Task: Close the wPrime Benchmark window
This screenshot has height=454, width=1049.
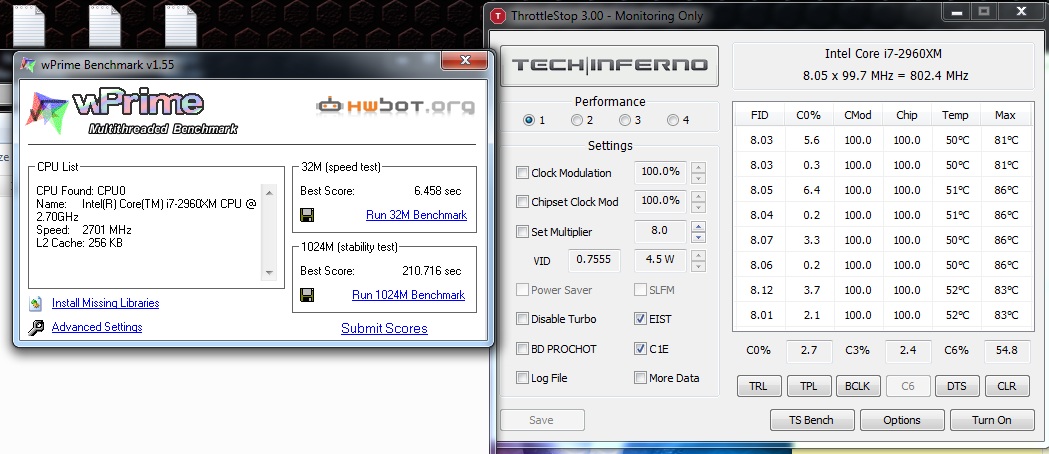Action: [x=465, y=60]
